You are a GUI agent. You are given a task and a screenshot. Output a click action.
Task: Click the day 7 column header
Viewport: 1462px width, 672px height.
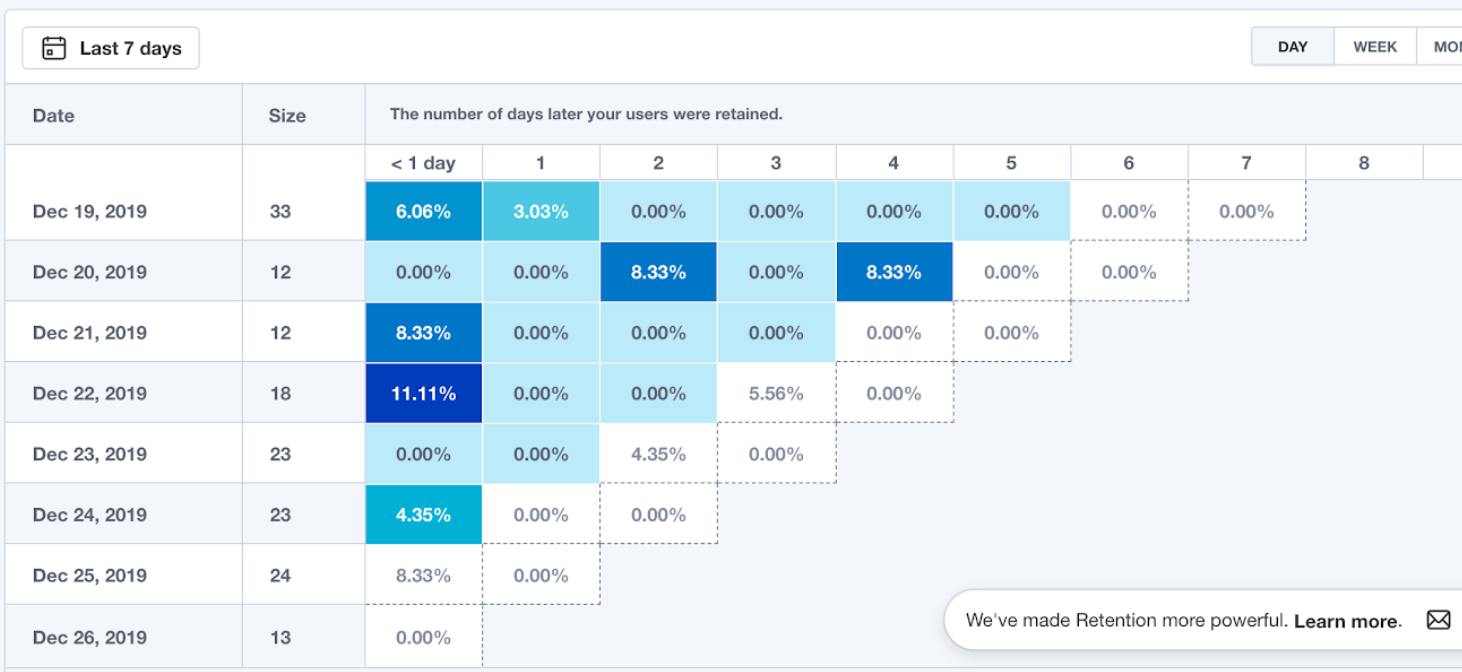pyautogui.click(x=1246, y=163)
